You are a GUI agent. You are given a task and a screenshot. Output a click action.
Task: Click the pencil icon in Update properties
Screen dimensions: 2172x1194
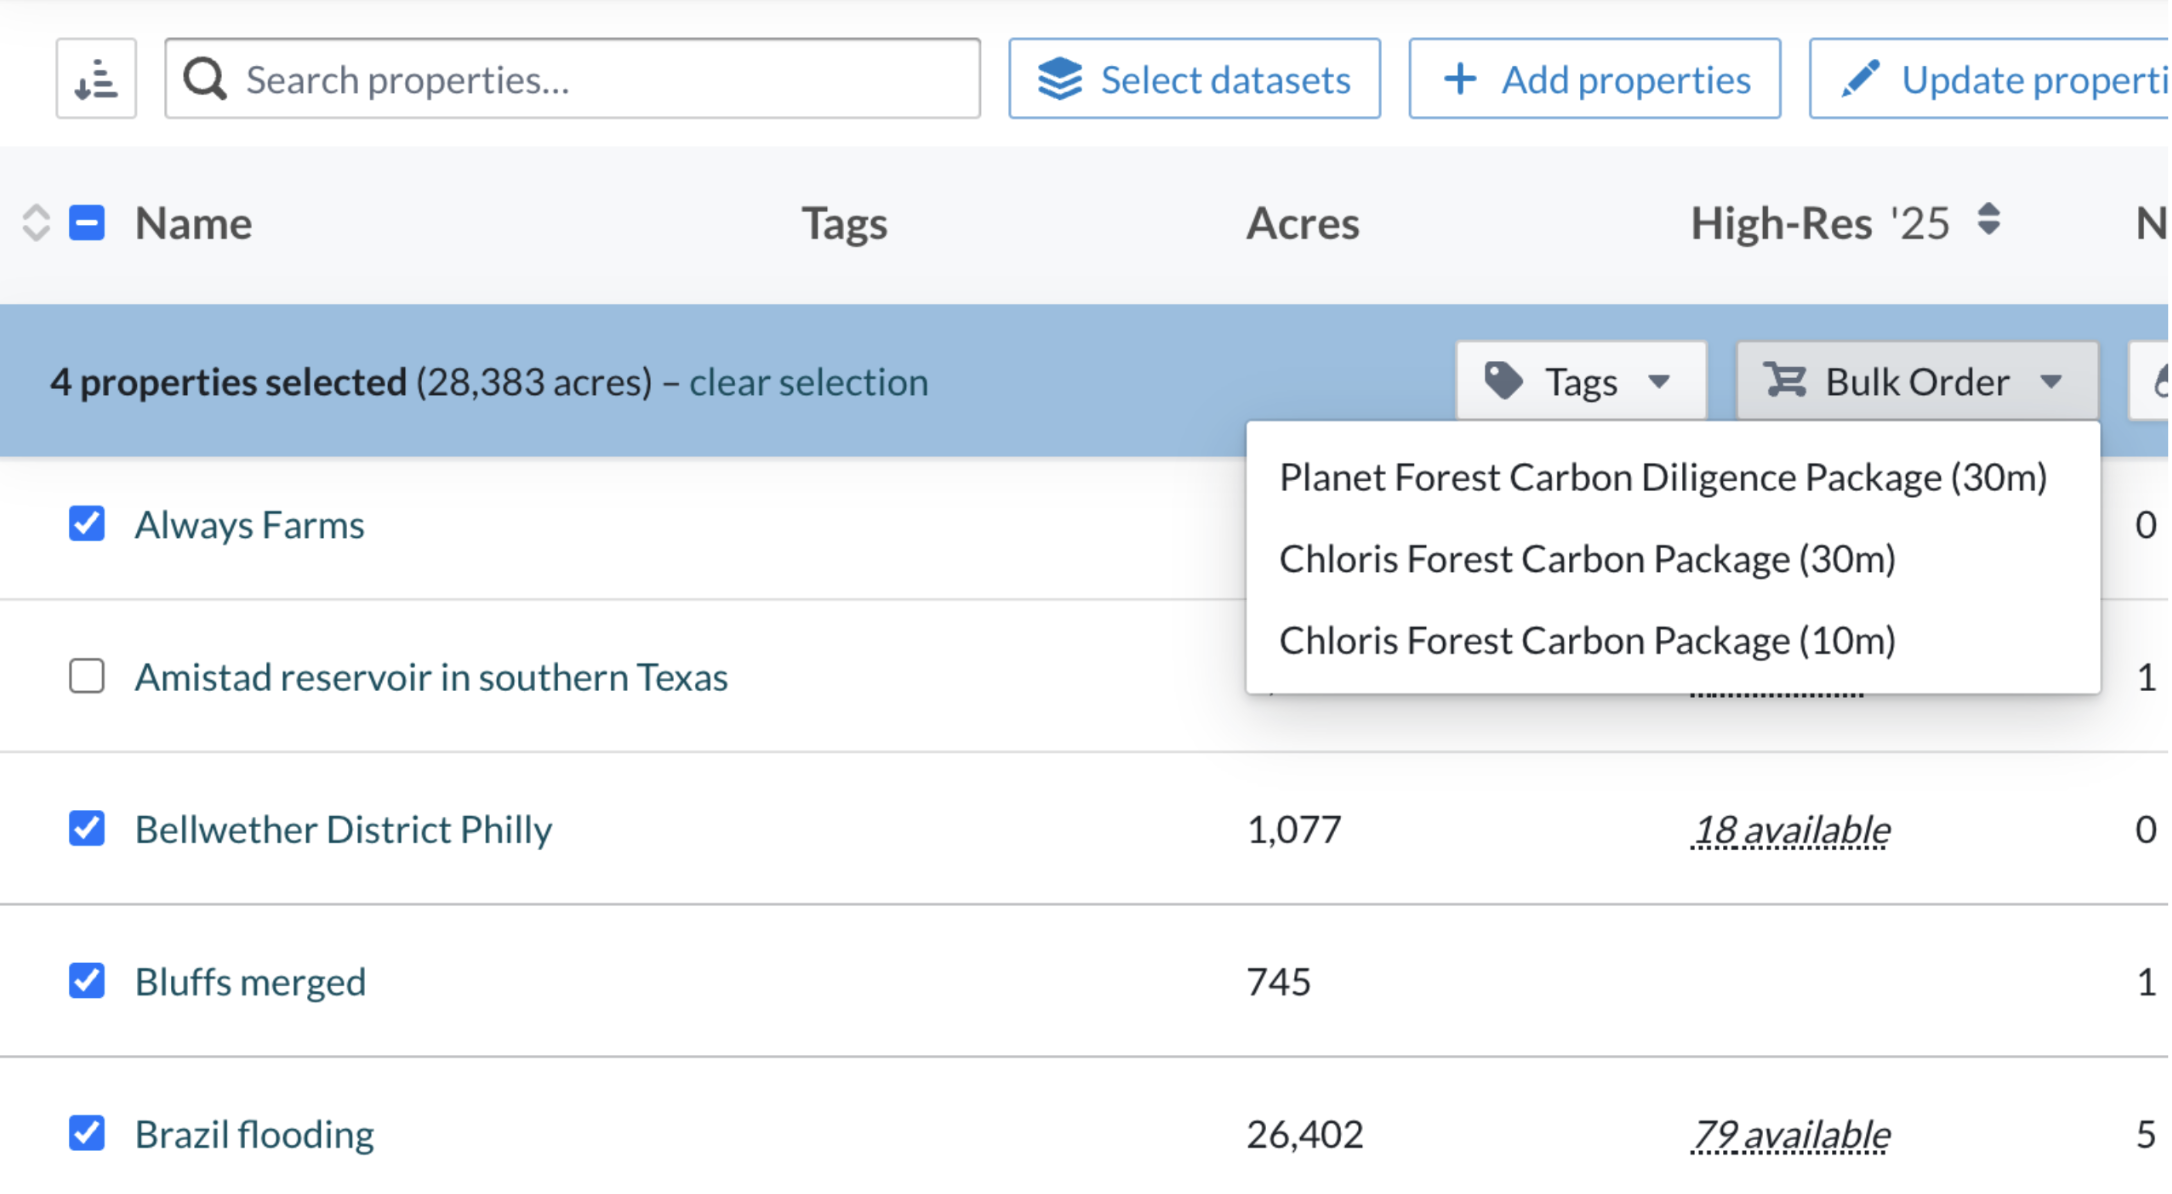pyautogui.click(x=1861, y=79)
